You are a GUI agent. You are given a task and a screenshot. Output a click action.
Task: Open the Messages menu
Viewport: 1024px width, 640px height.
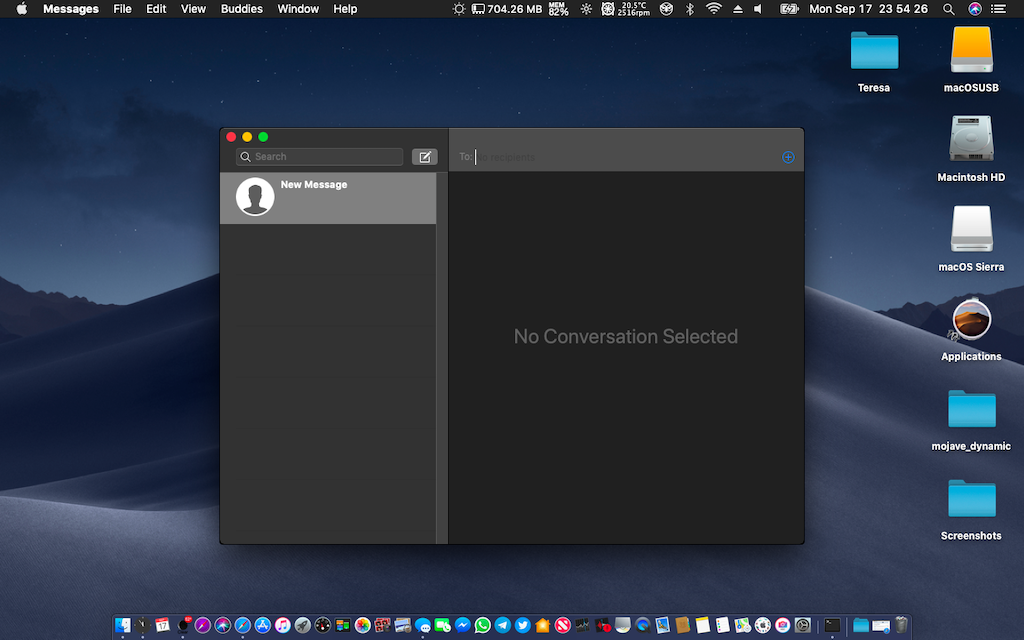pyautogui.click(x=71, y=8)
